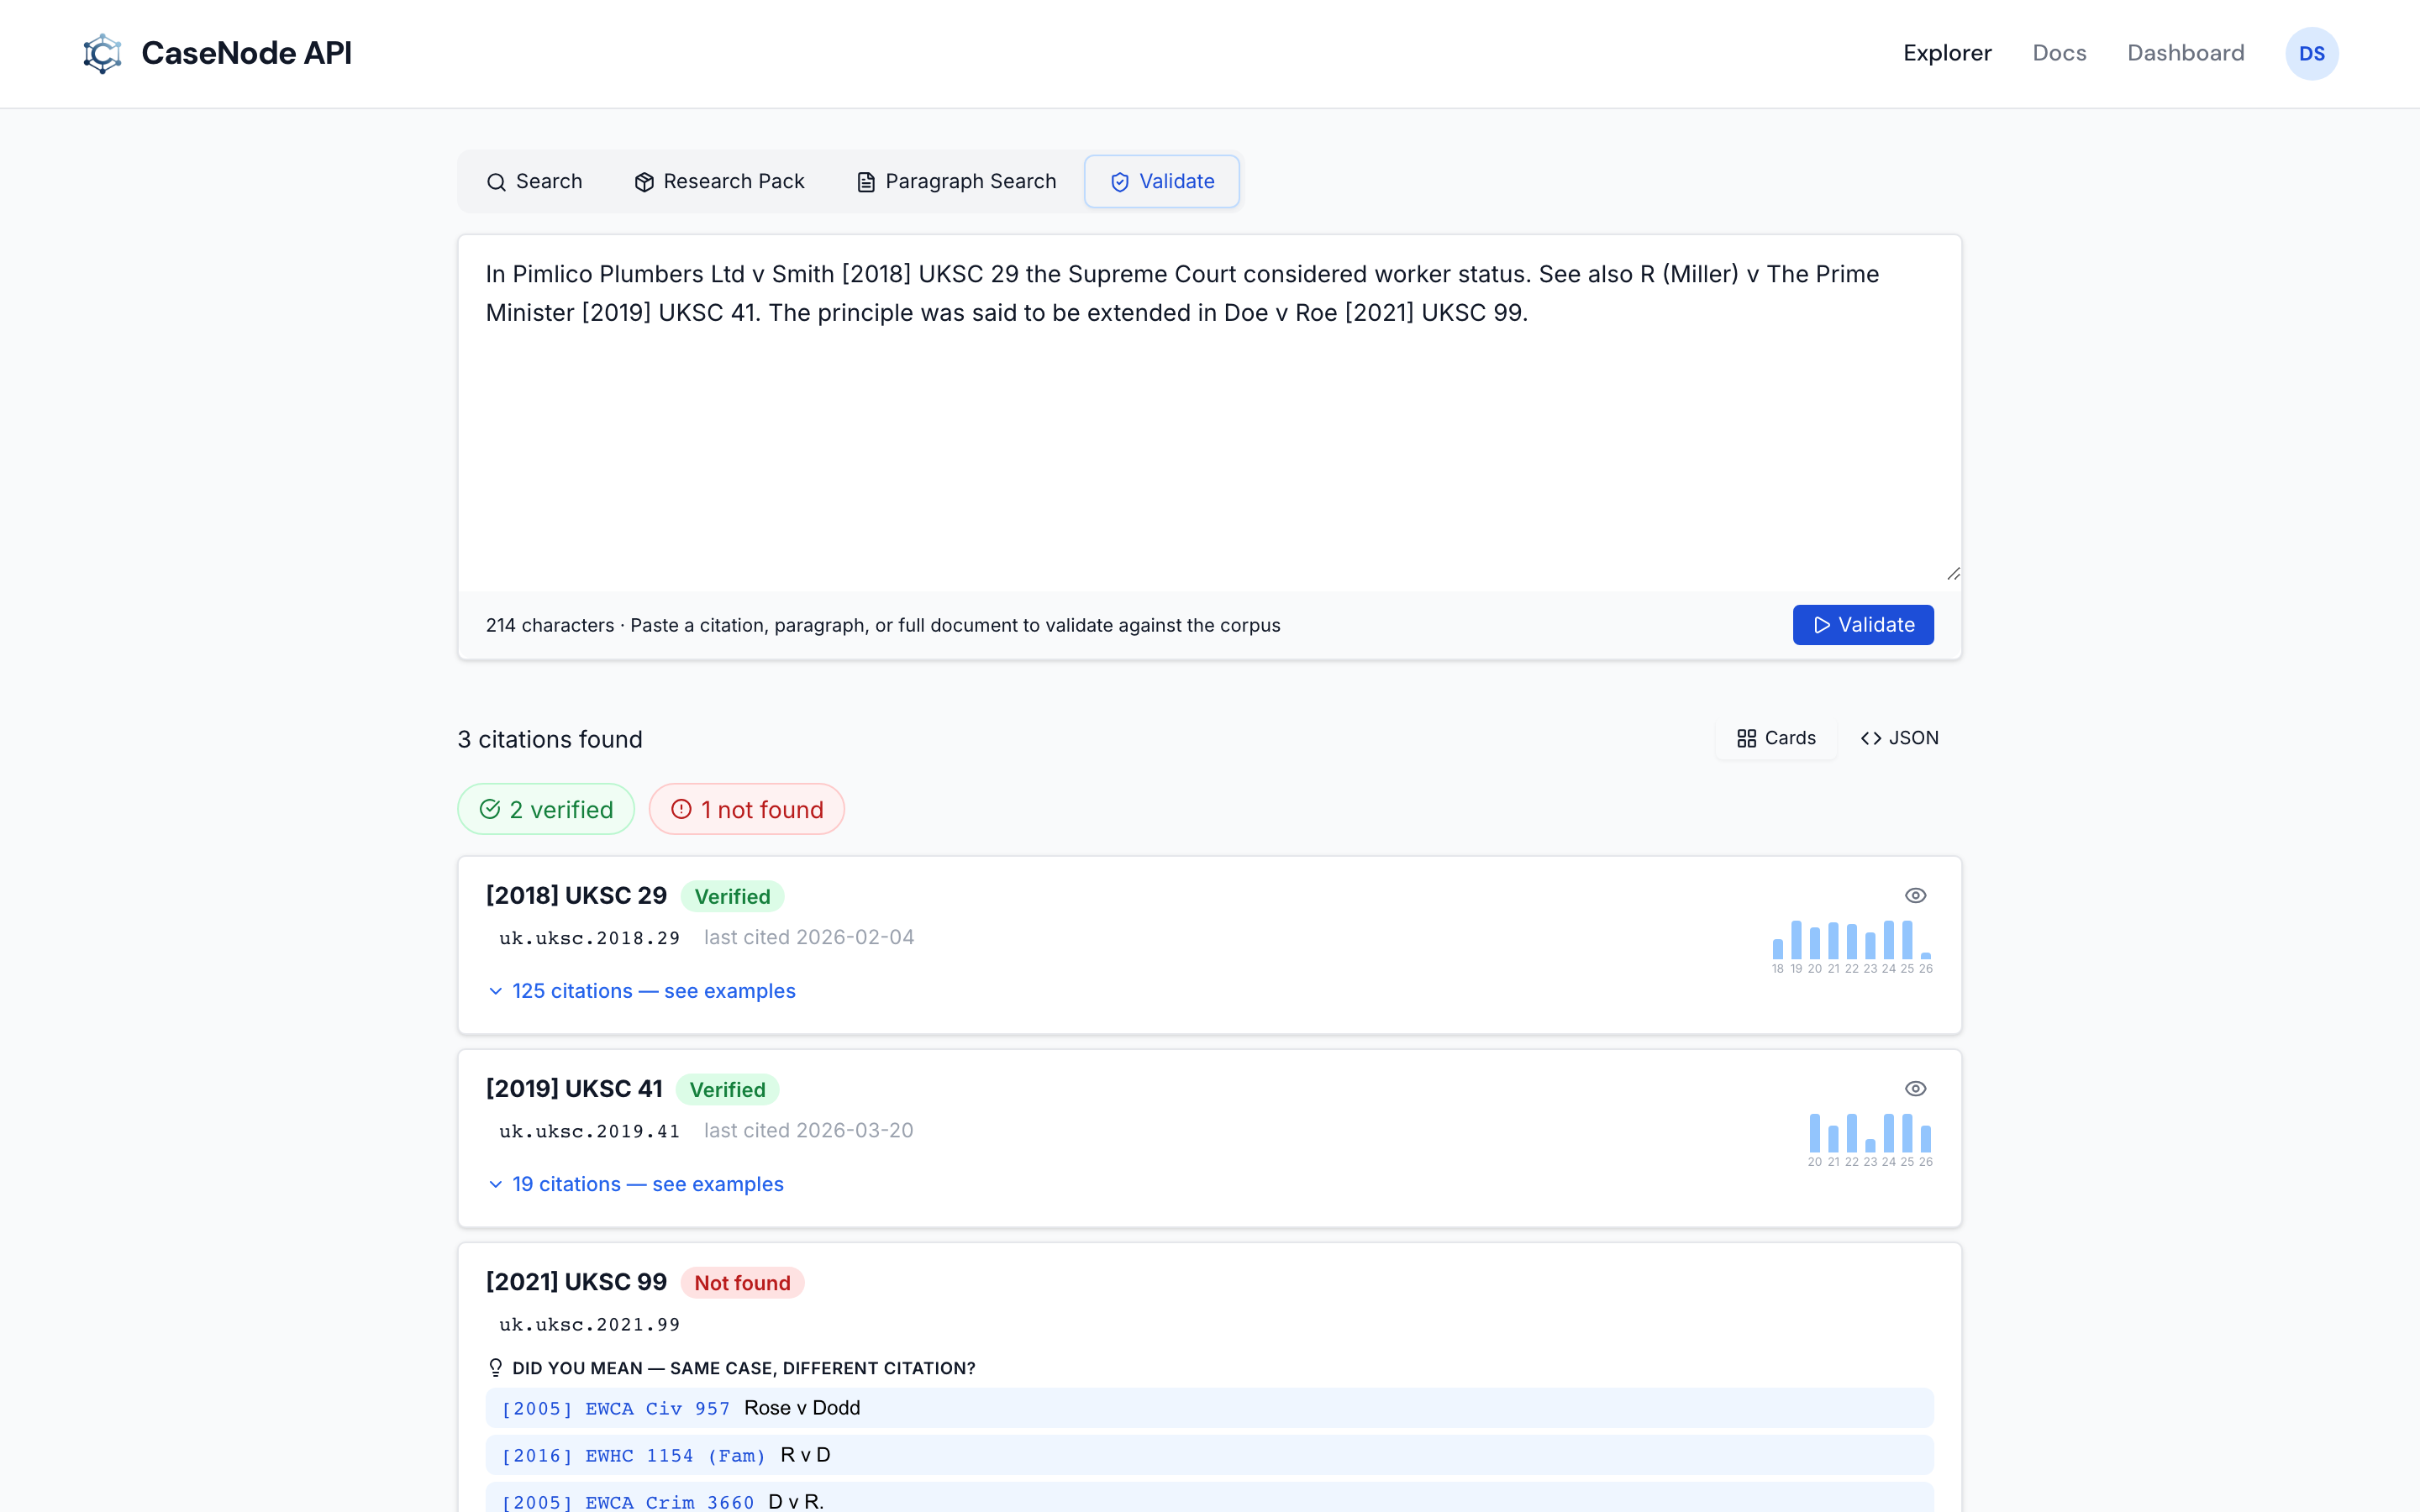This screenshot has height=1512, width=2420.
Task: Expand 125 citations — see examples
Action: click(x=641, y=991)
